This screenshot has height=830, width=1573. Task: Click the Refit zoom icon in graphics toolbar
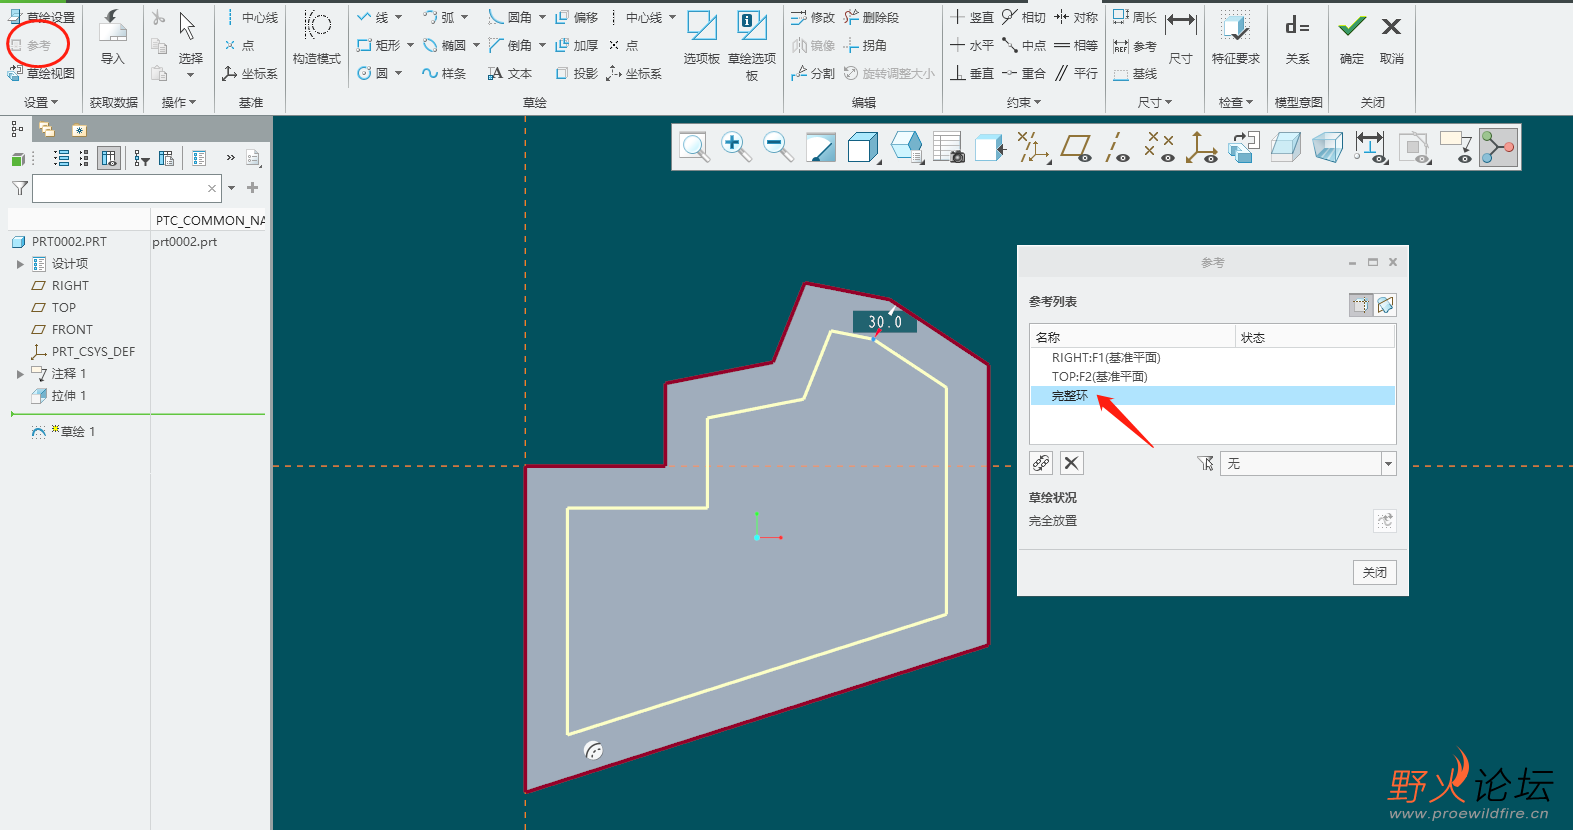pyautogui.click(x=694, y=147)
